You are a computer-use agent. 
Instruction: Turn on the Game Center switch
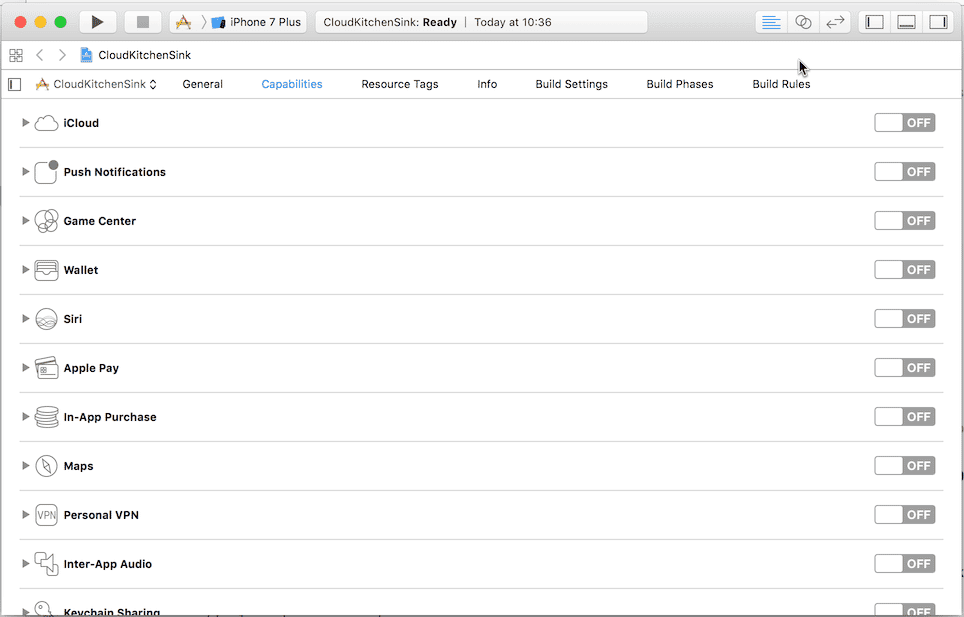(x=904, y=221)
